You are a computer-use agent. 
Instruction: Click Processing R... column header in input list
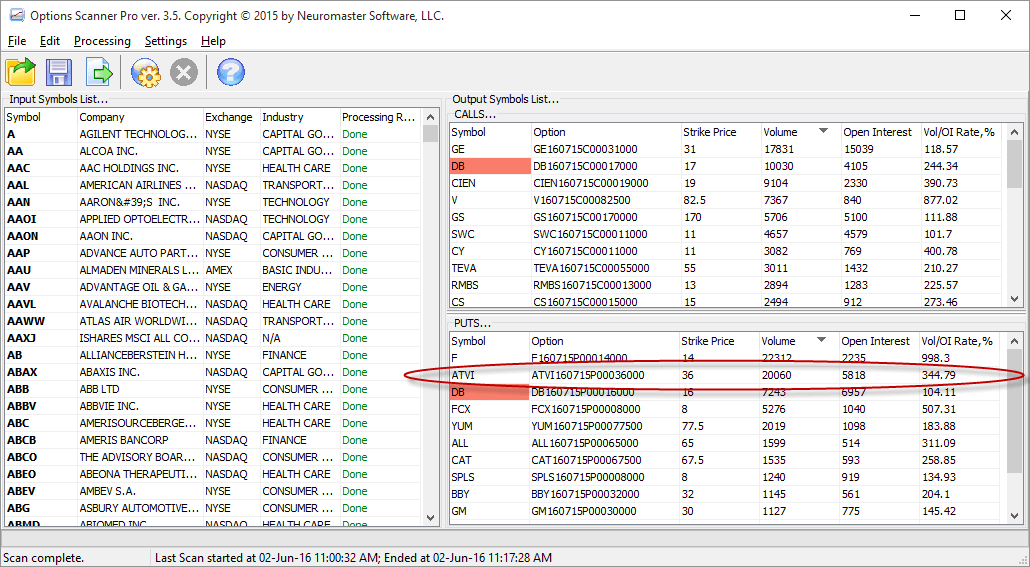tap(380, 117)
